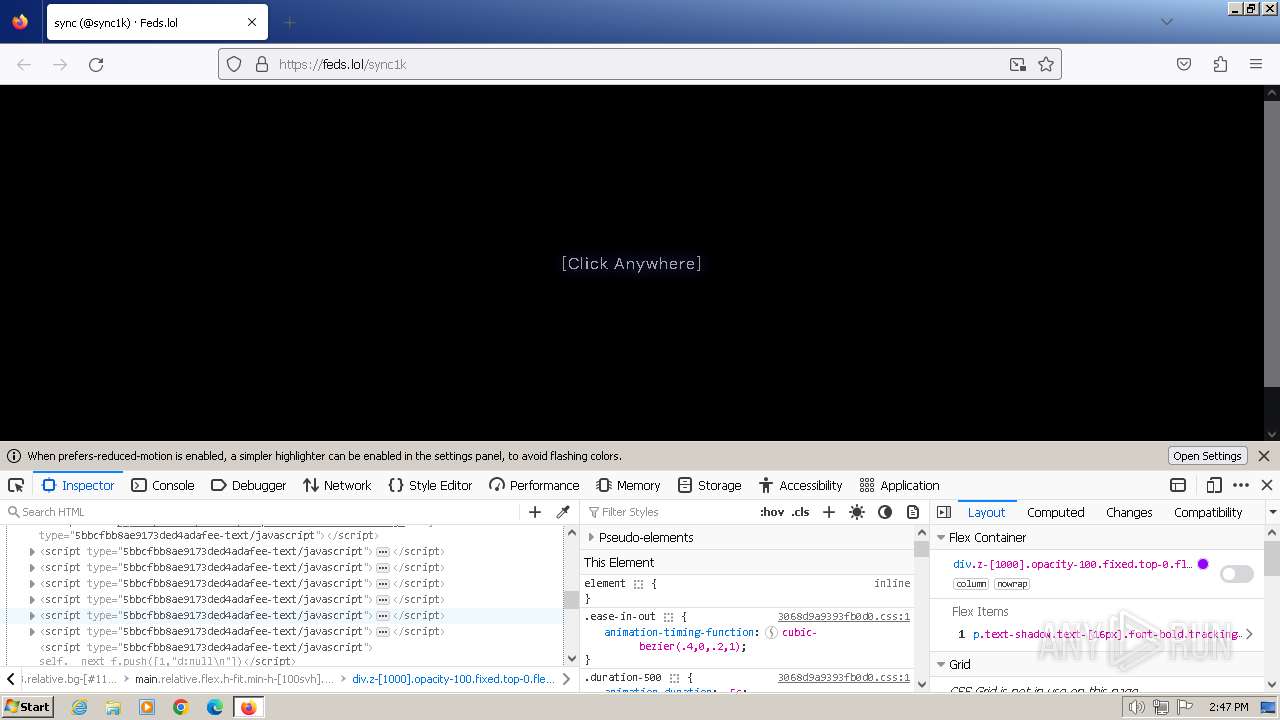1280x720 pixels.
Task: Click the Open Settings button
Action: (1207, 456)
